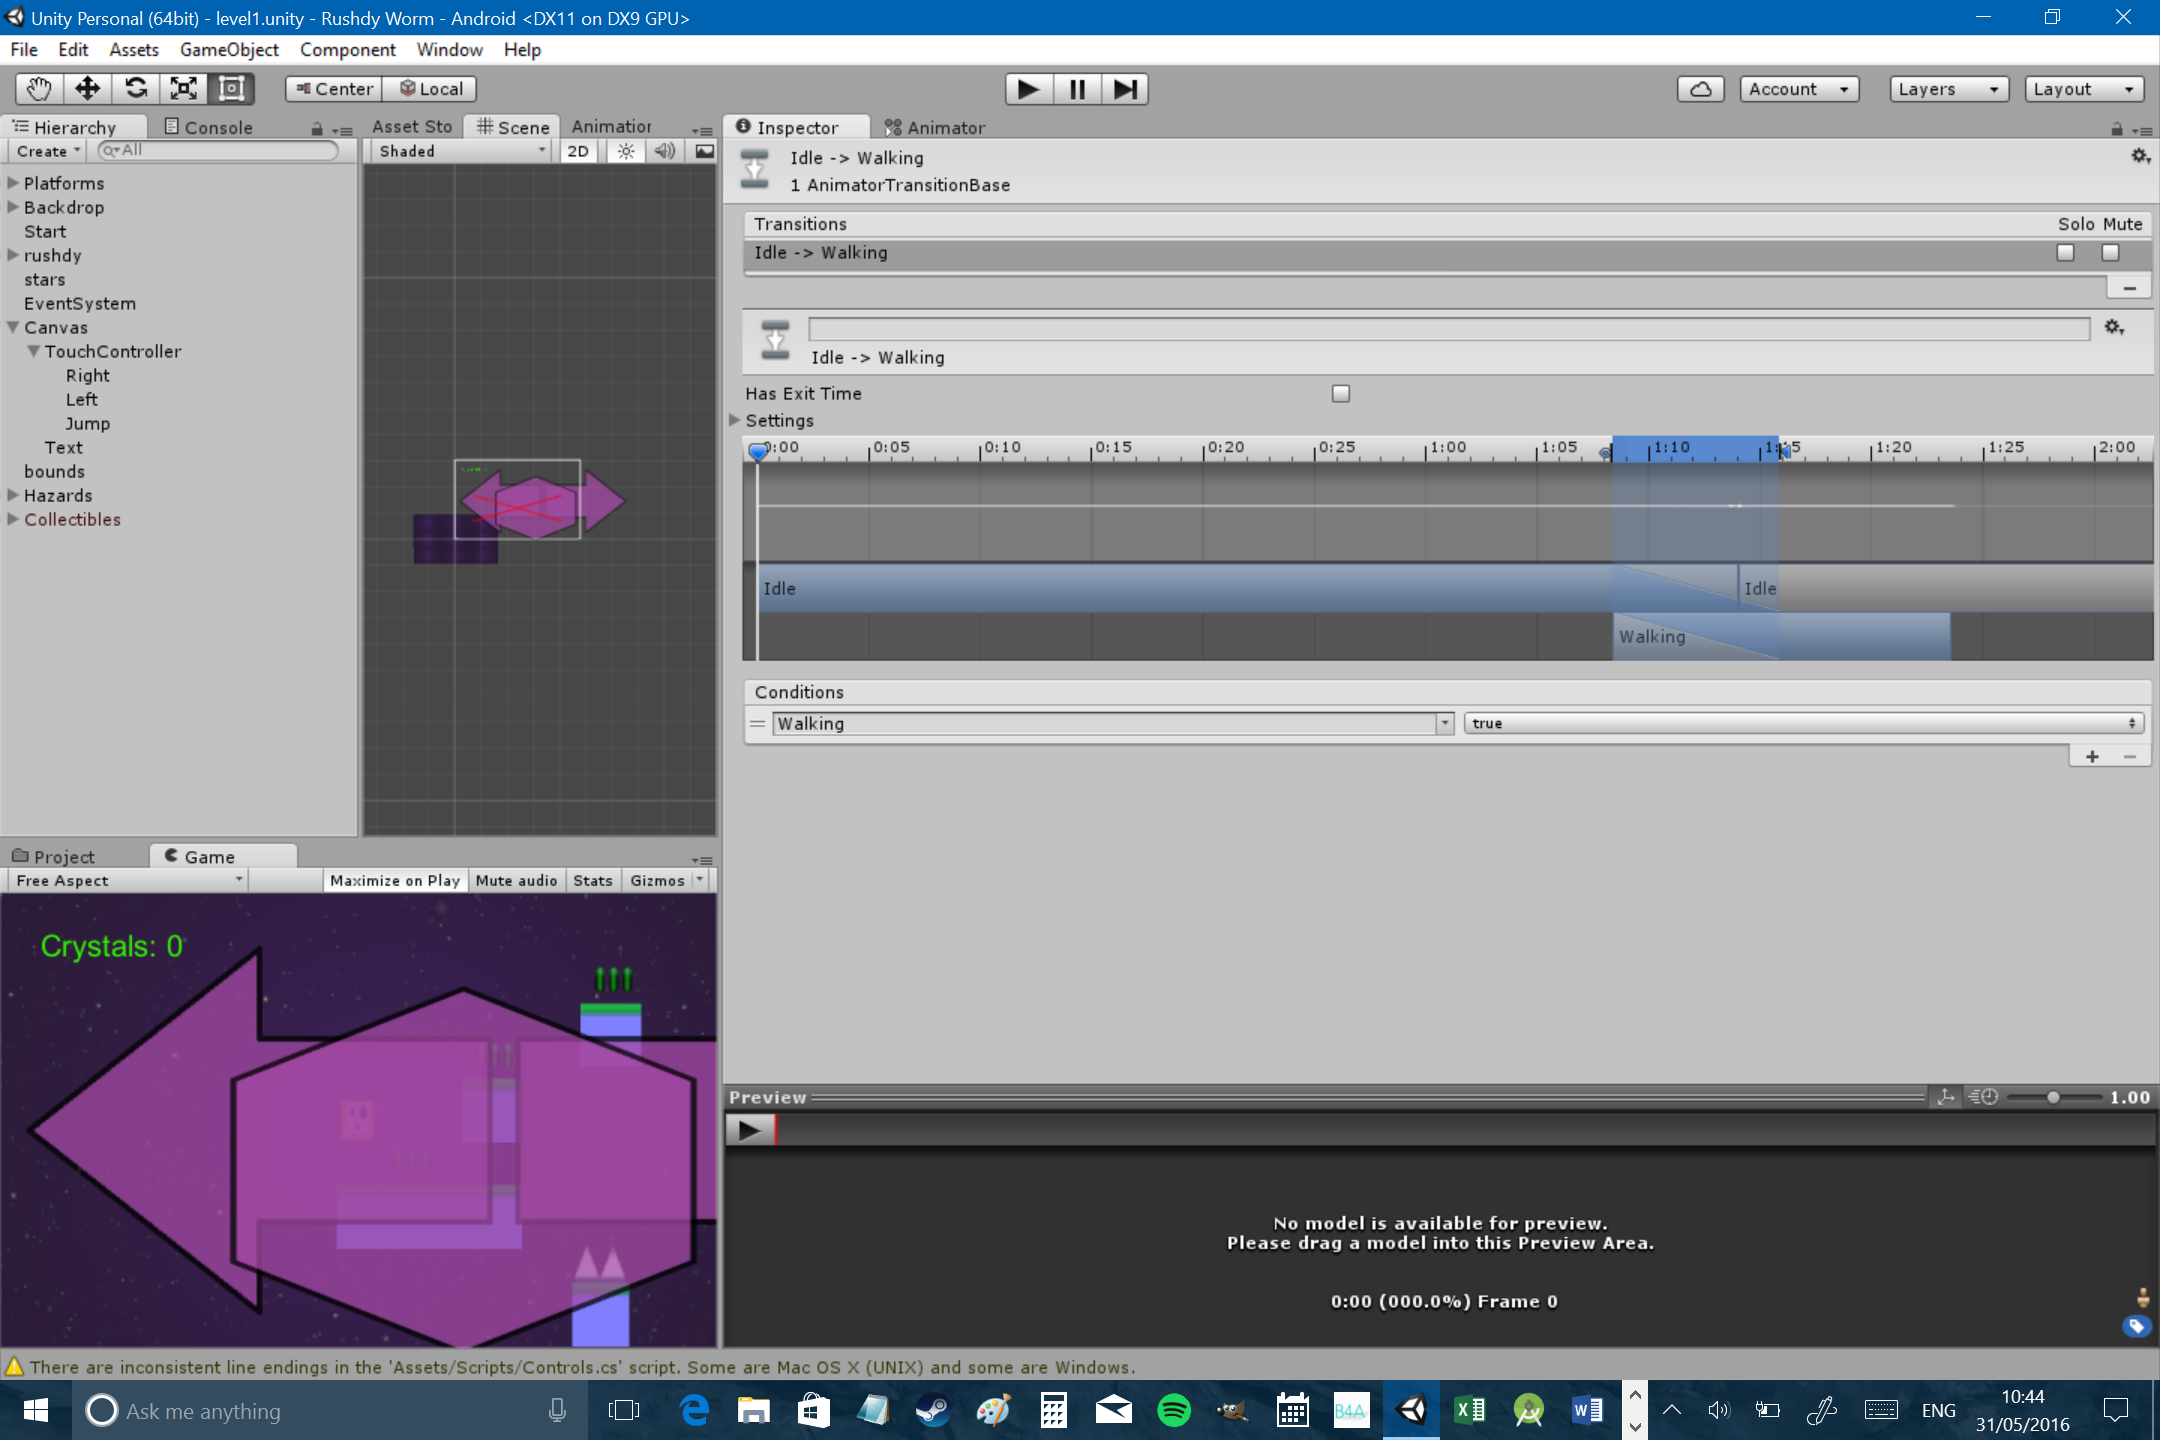Switch to the Animator tab
The height and width of the screenshot is (1440, 2160).
(935, 127)
